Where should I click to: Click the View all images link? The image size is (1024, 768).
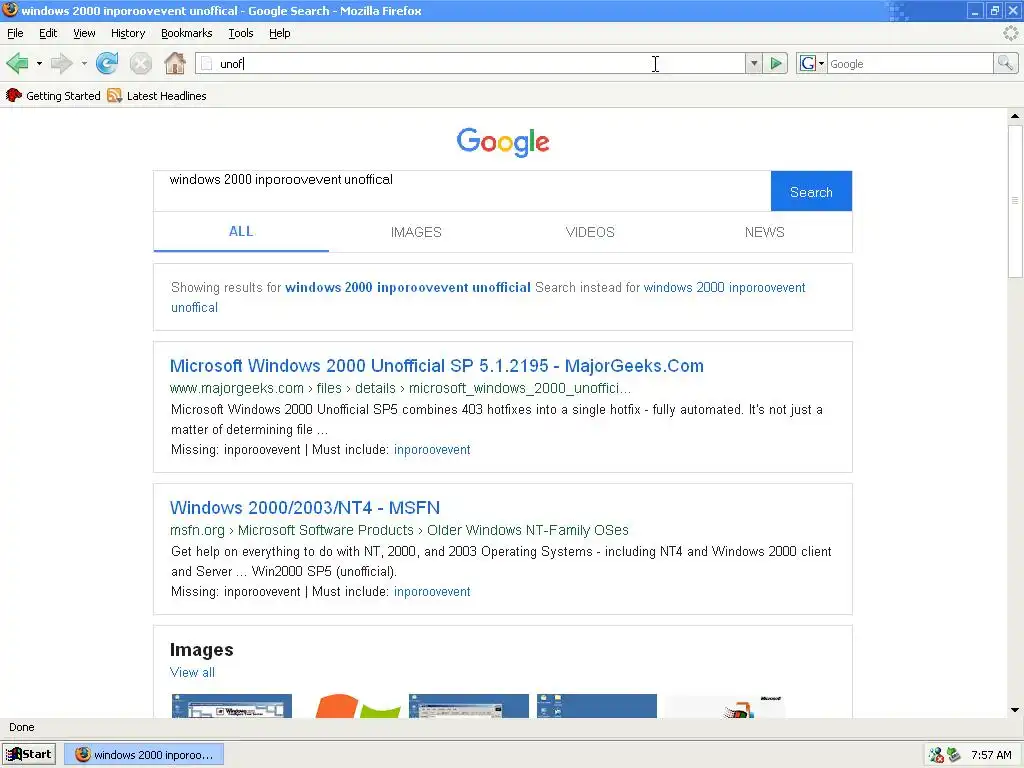[192, 672]
